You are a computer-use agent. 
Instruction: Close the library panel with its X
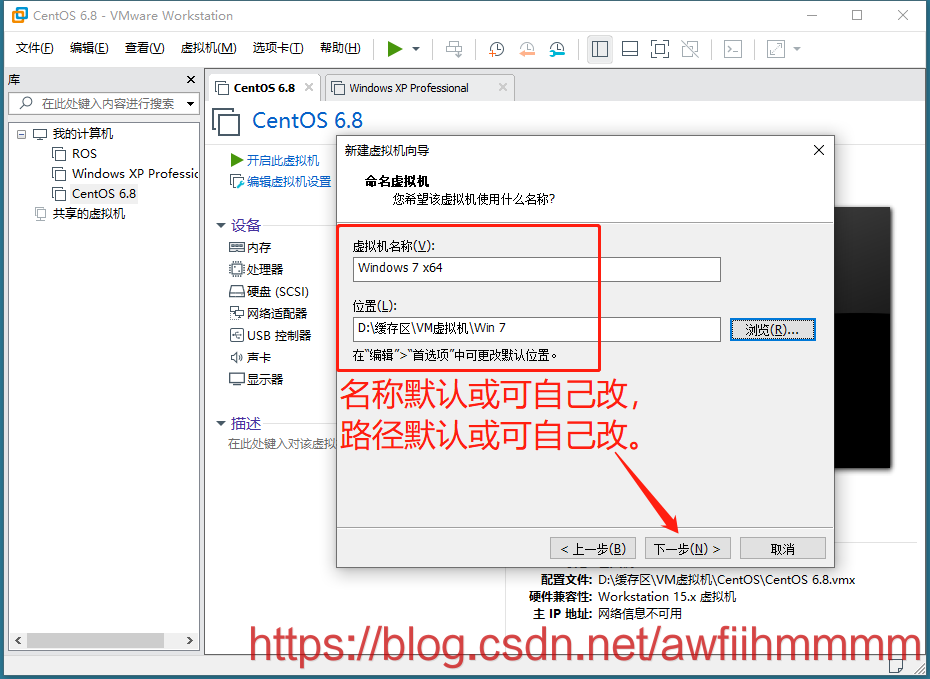[x=191, y=79]
